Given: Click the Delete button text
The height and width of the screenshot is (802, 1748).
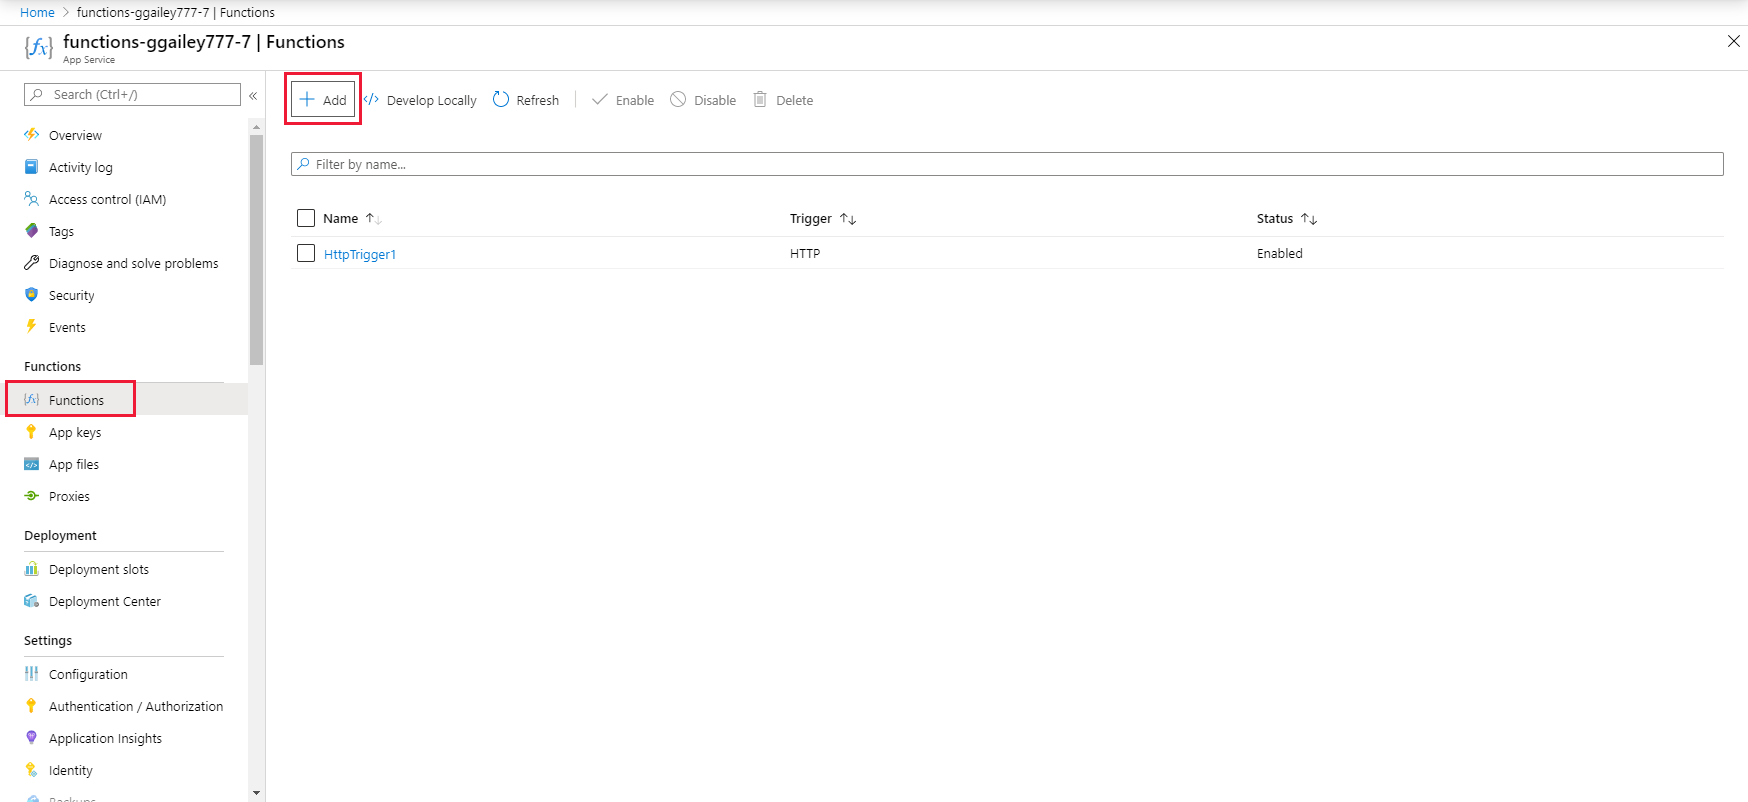Looking at the screenshot, I should pos(794,100).
